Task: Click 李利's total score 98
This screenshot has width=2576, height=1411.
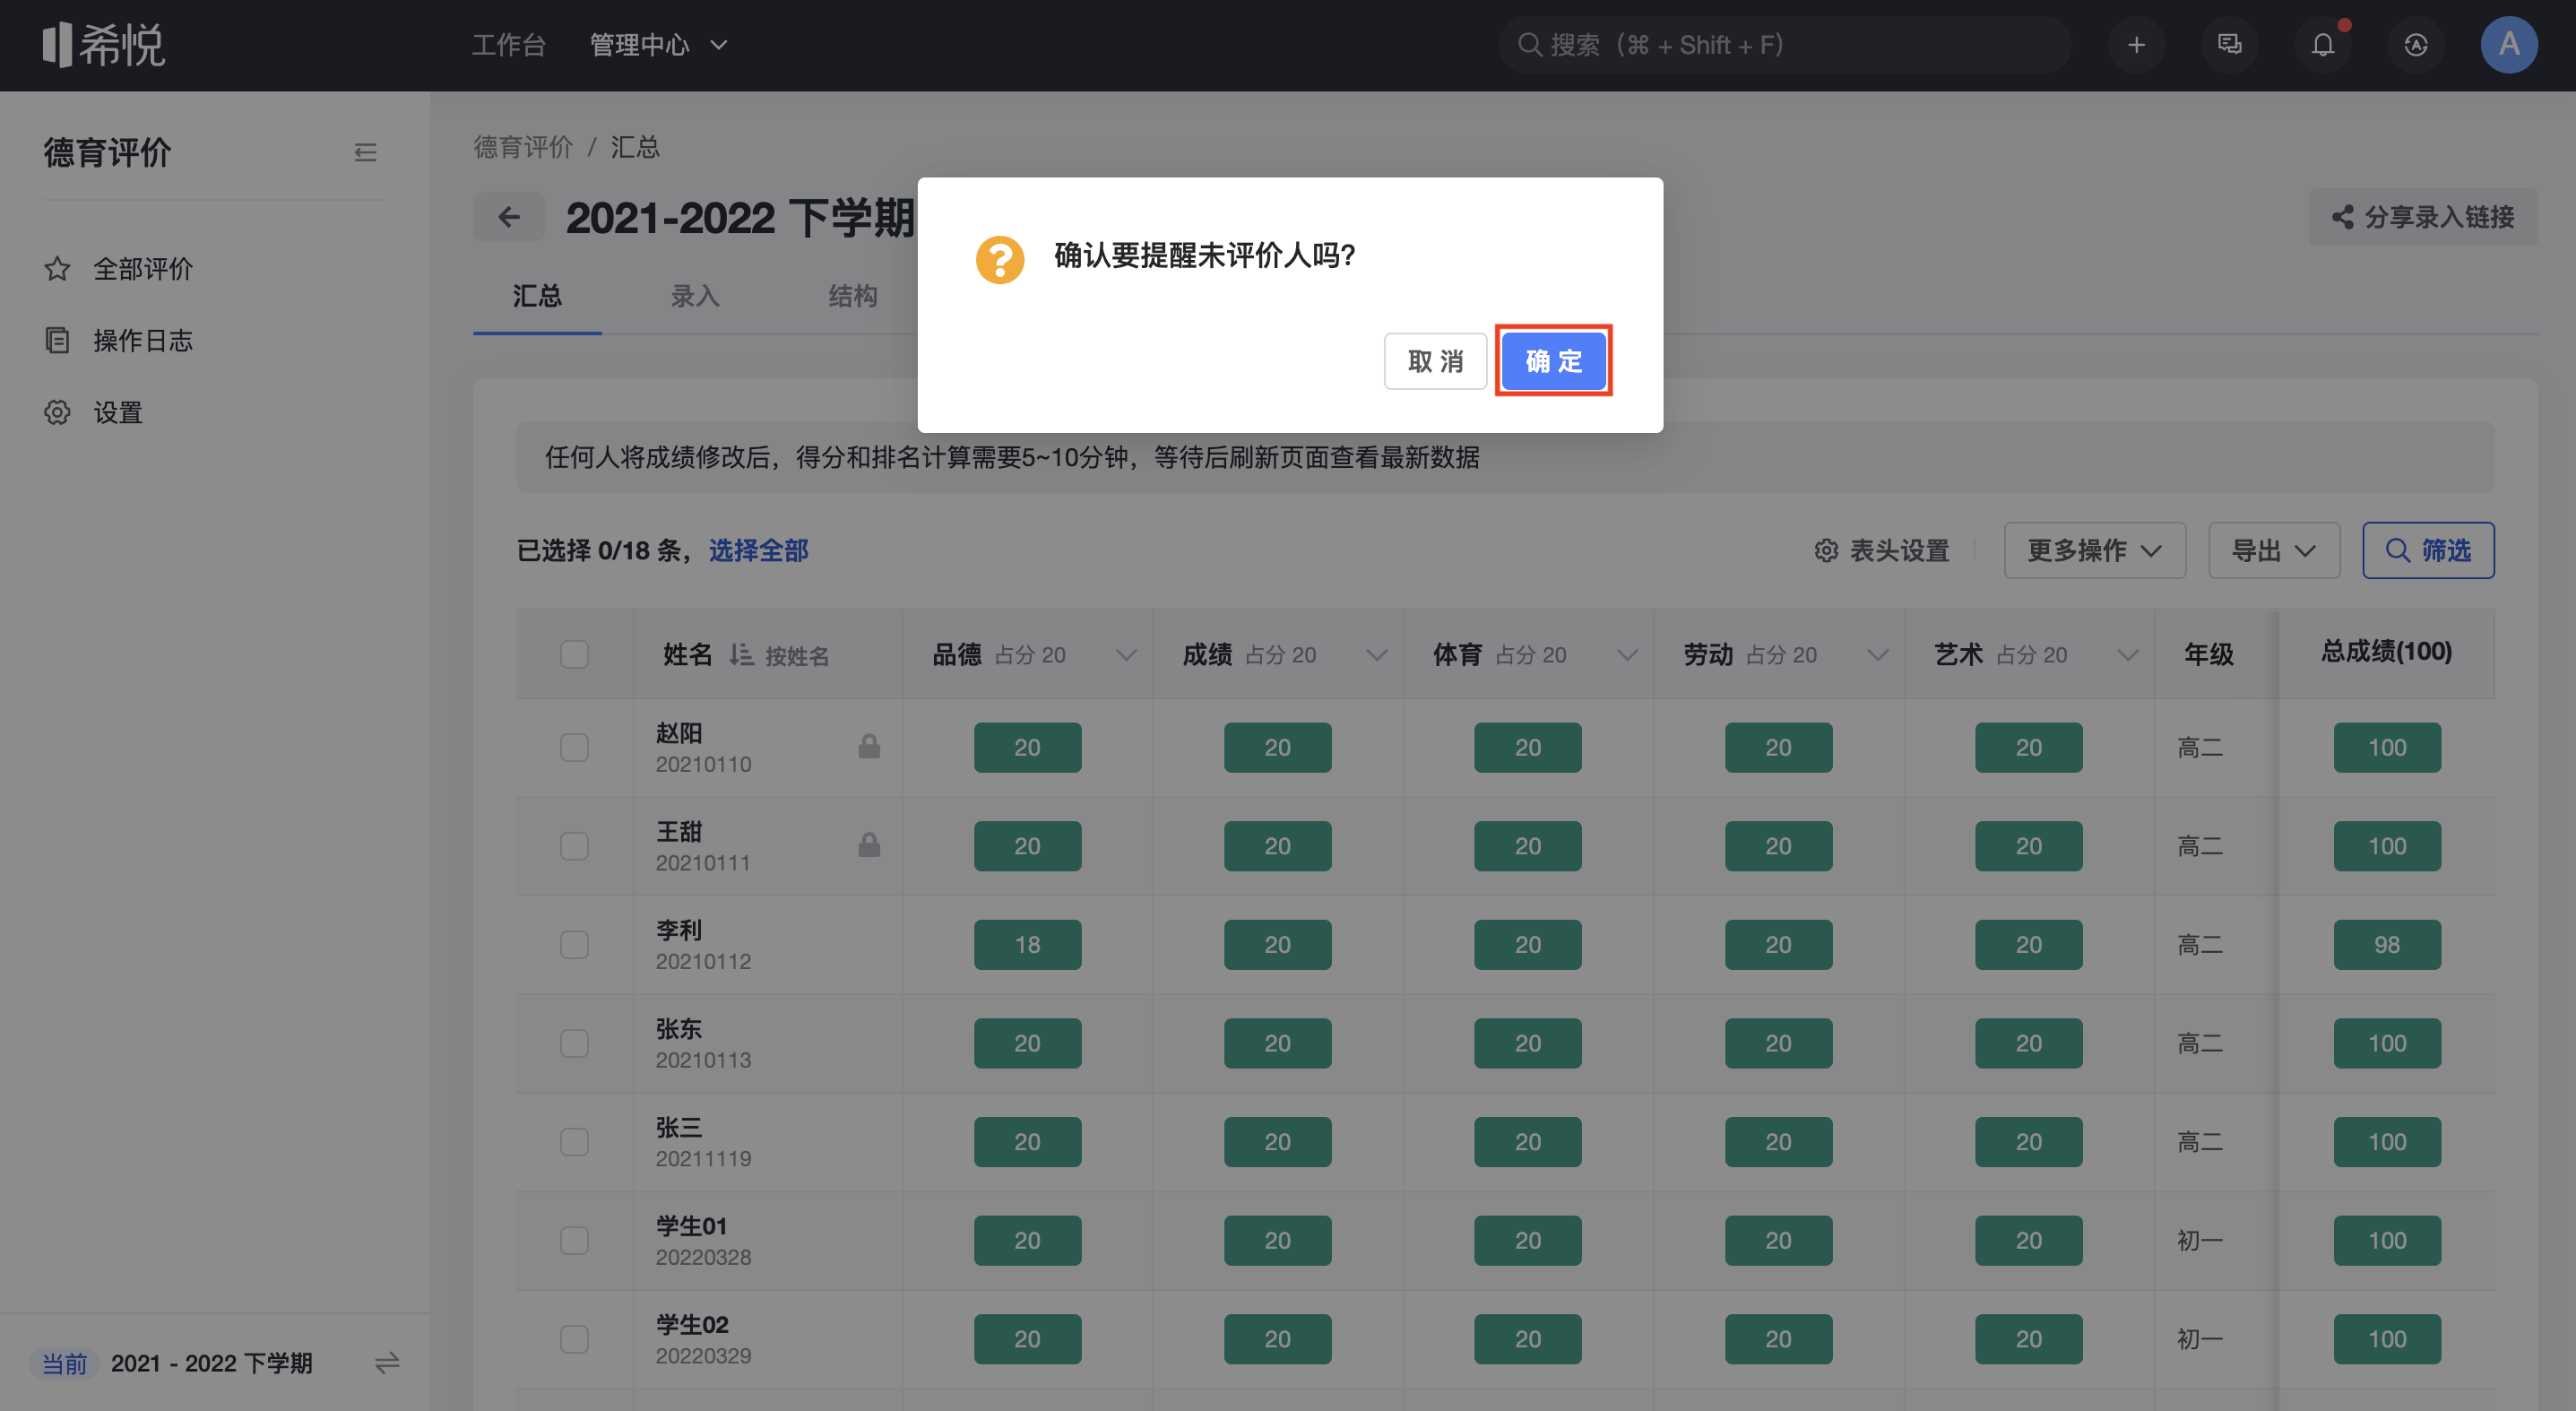Action: (x=2387, y=945)
